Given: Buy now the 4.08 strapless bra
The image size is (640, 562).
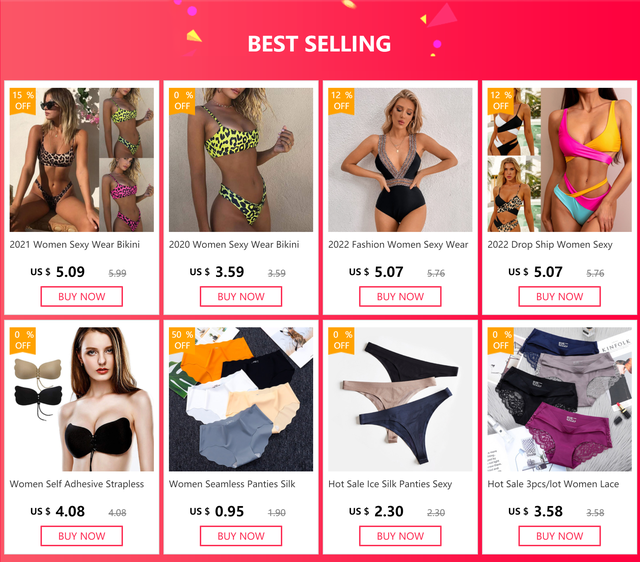Looking at the screenshot, I should point(82,536).
